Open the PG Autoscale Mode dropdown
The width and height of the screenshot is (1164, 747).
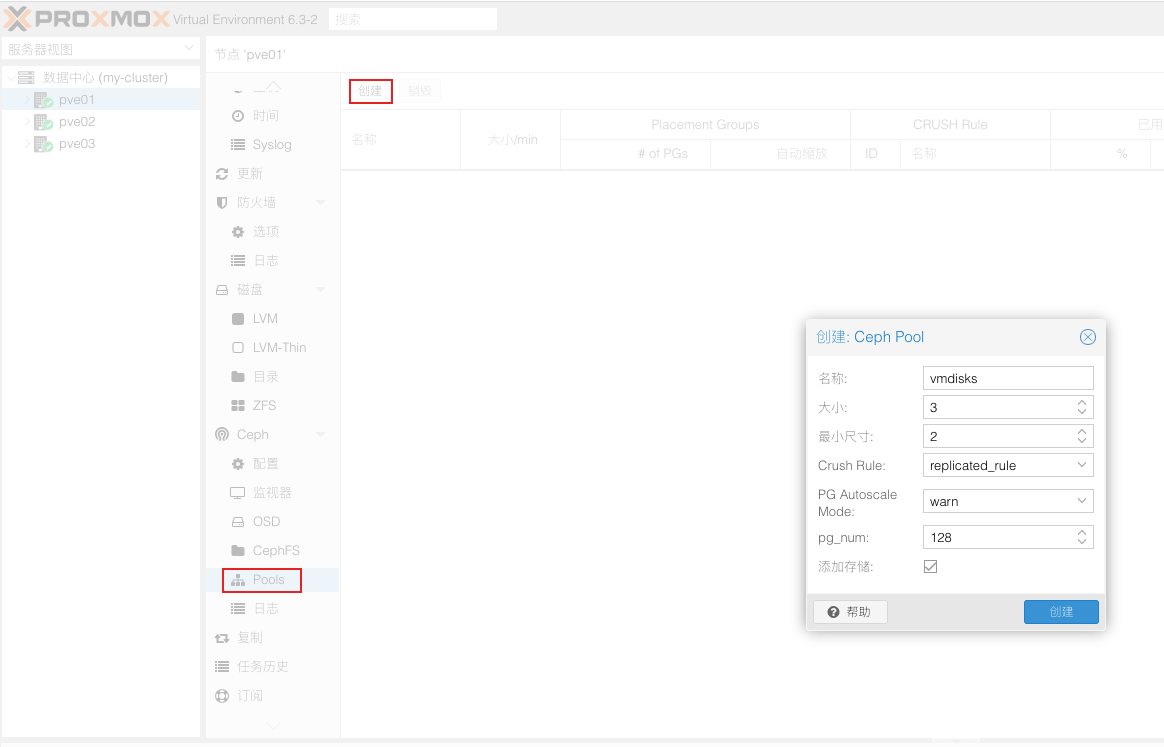click(1082, 501)
